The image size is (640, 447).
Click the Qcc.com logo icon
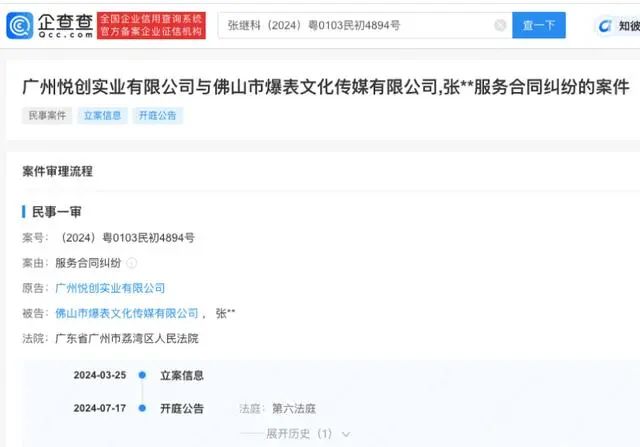(20, 26)
